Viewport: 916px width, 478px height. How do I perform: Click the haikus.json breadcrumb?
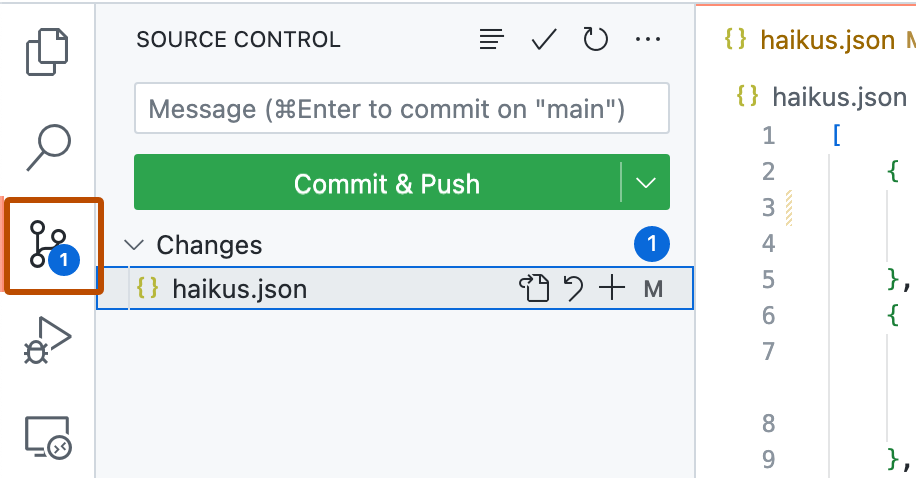838,97
